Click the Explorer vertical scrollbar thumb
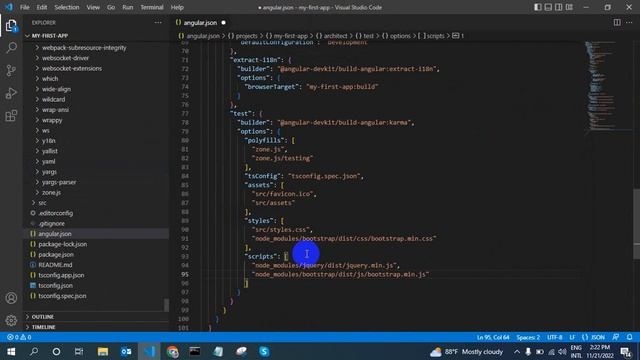 (x=166, y=305)
